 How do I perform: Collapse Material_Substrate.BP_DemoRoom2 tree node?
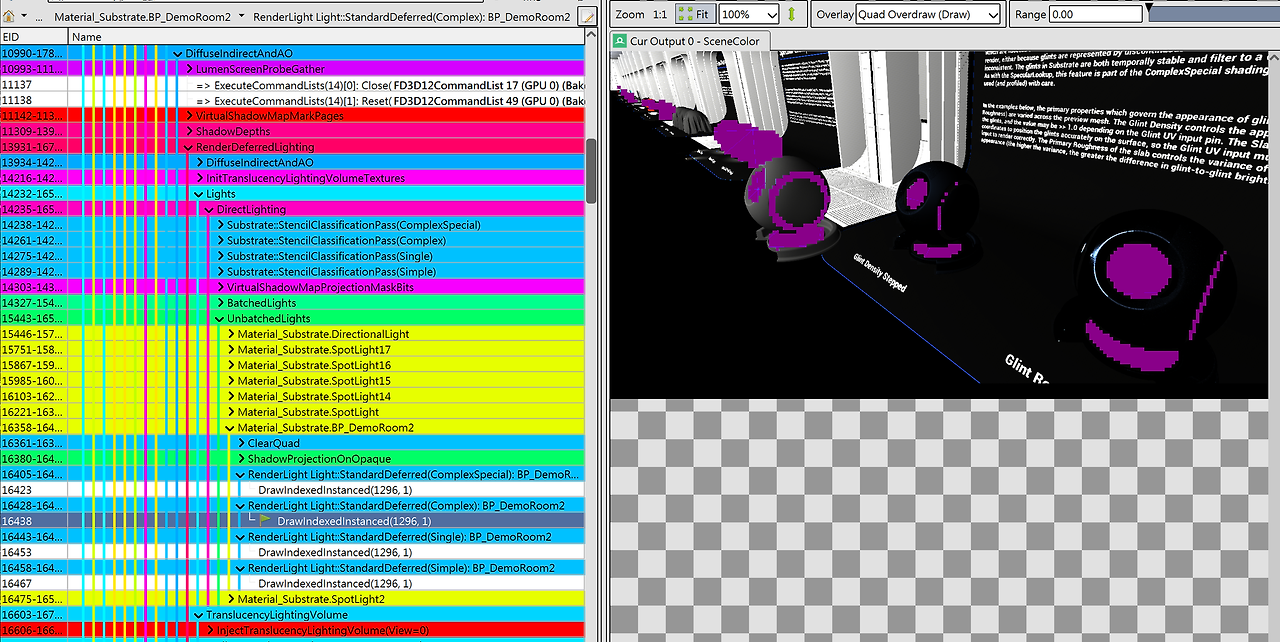click(x=231, y=428)
